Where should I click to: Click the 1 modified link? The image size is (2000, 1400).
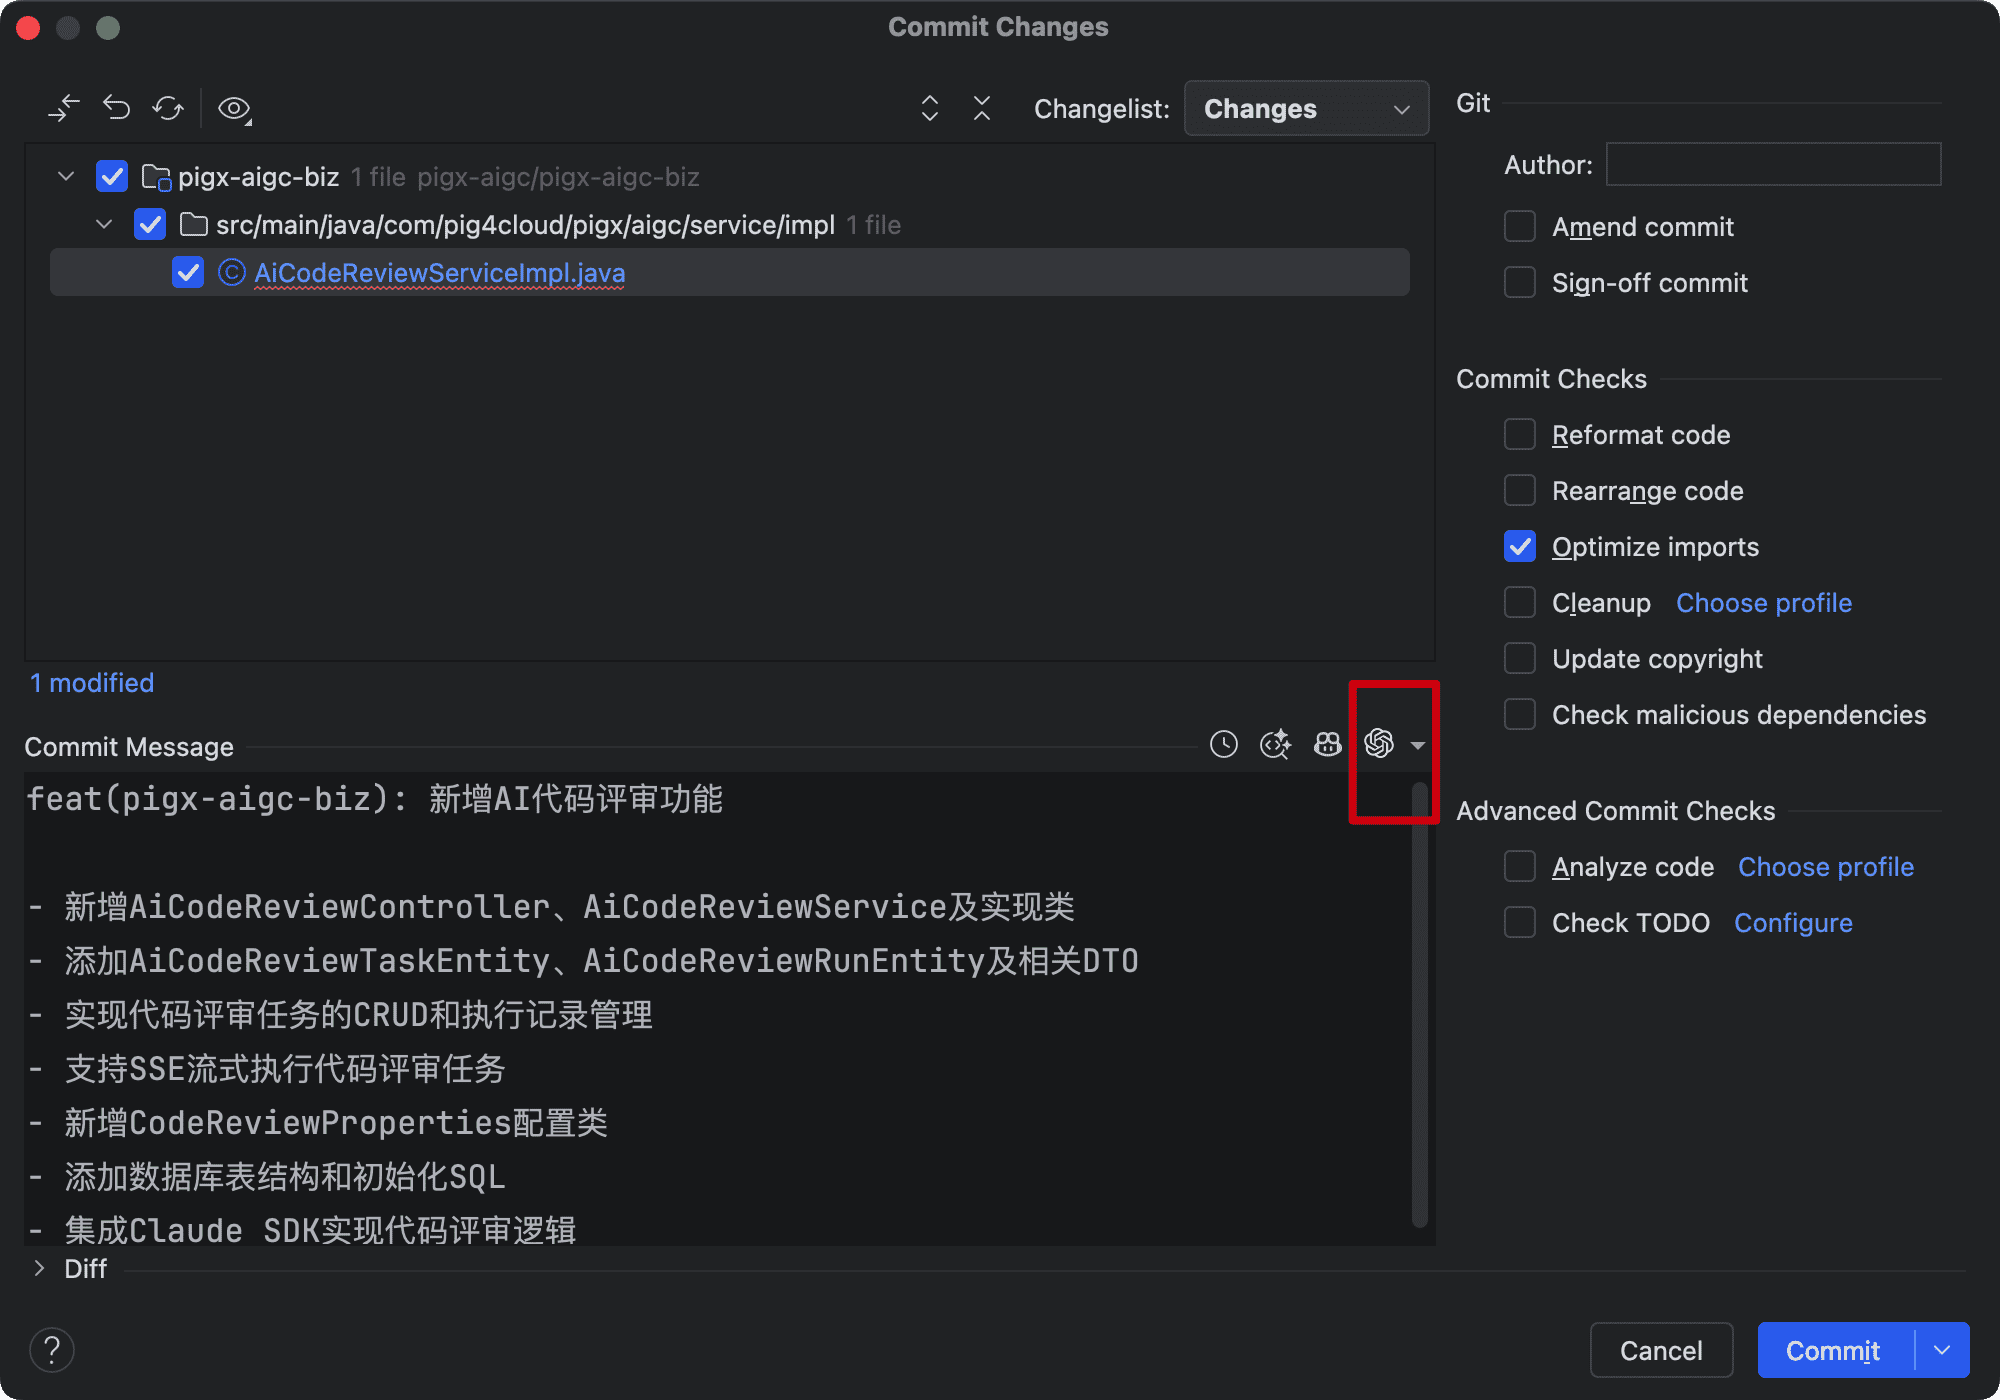91,682
